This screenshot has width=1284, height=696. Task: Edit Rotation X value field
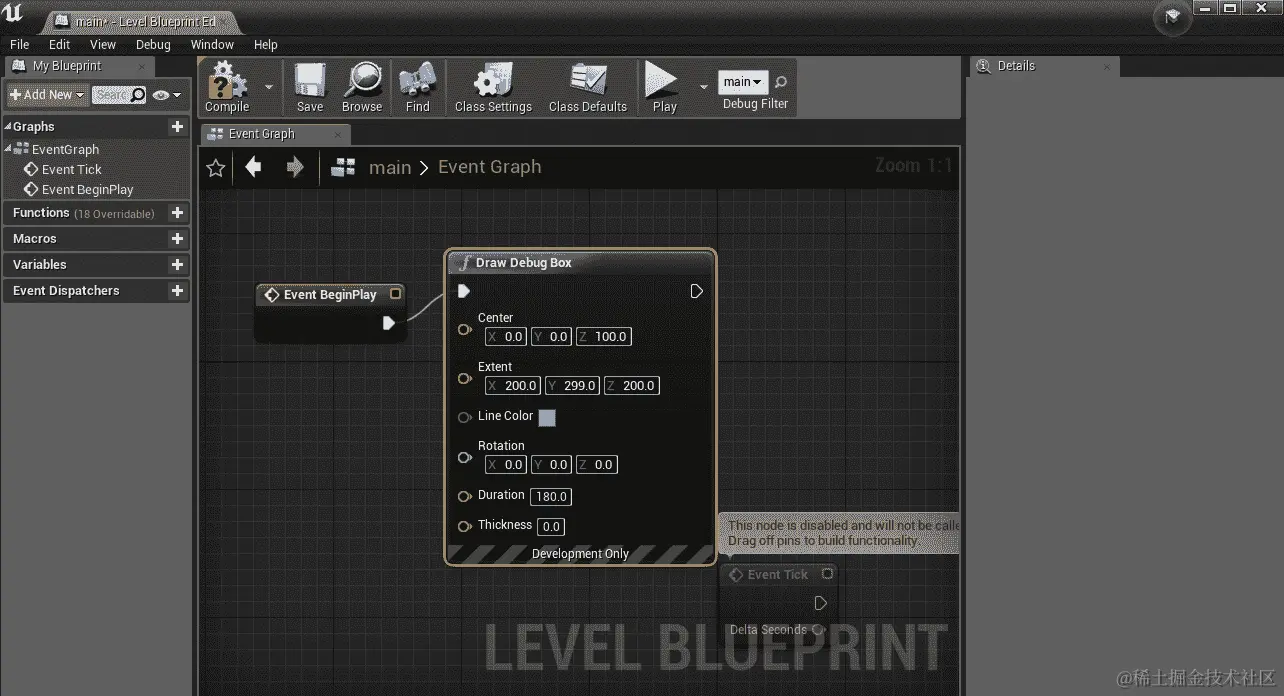(506, 465)
